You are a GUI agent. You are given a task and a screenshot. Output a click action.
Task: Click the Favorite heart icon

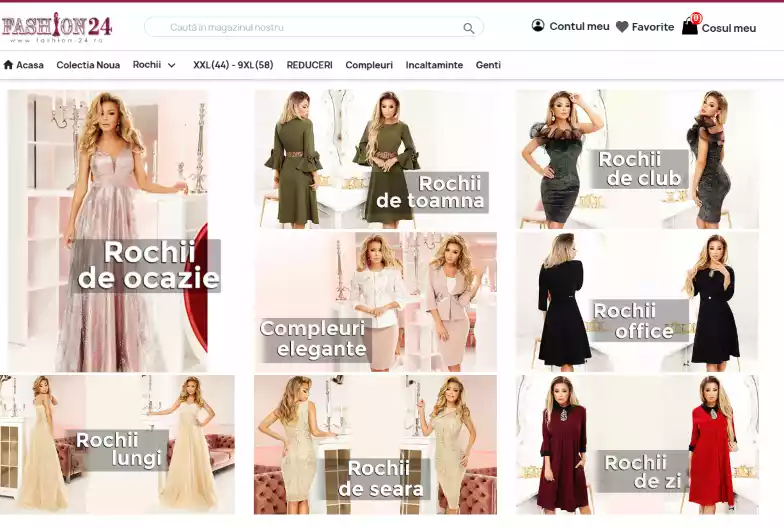622,27
